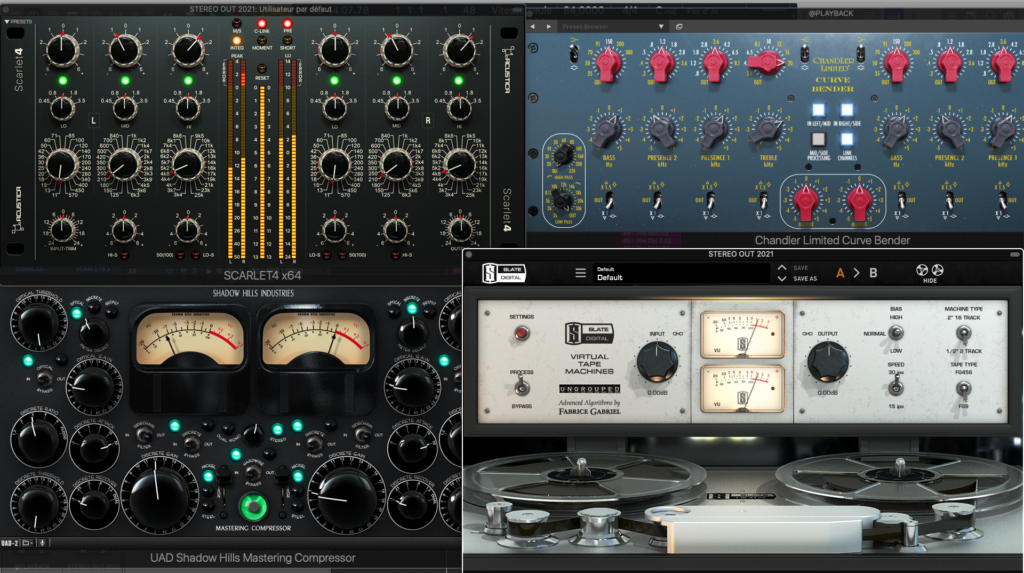This screenshot has height=573, width=1024.
Task: Click the preset up chevron in Slate header
Action: pos(782,268)
